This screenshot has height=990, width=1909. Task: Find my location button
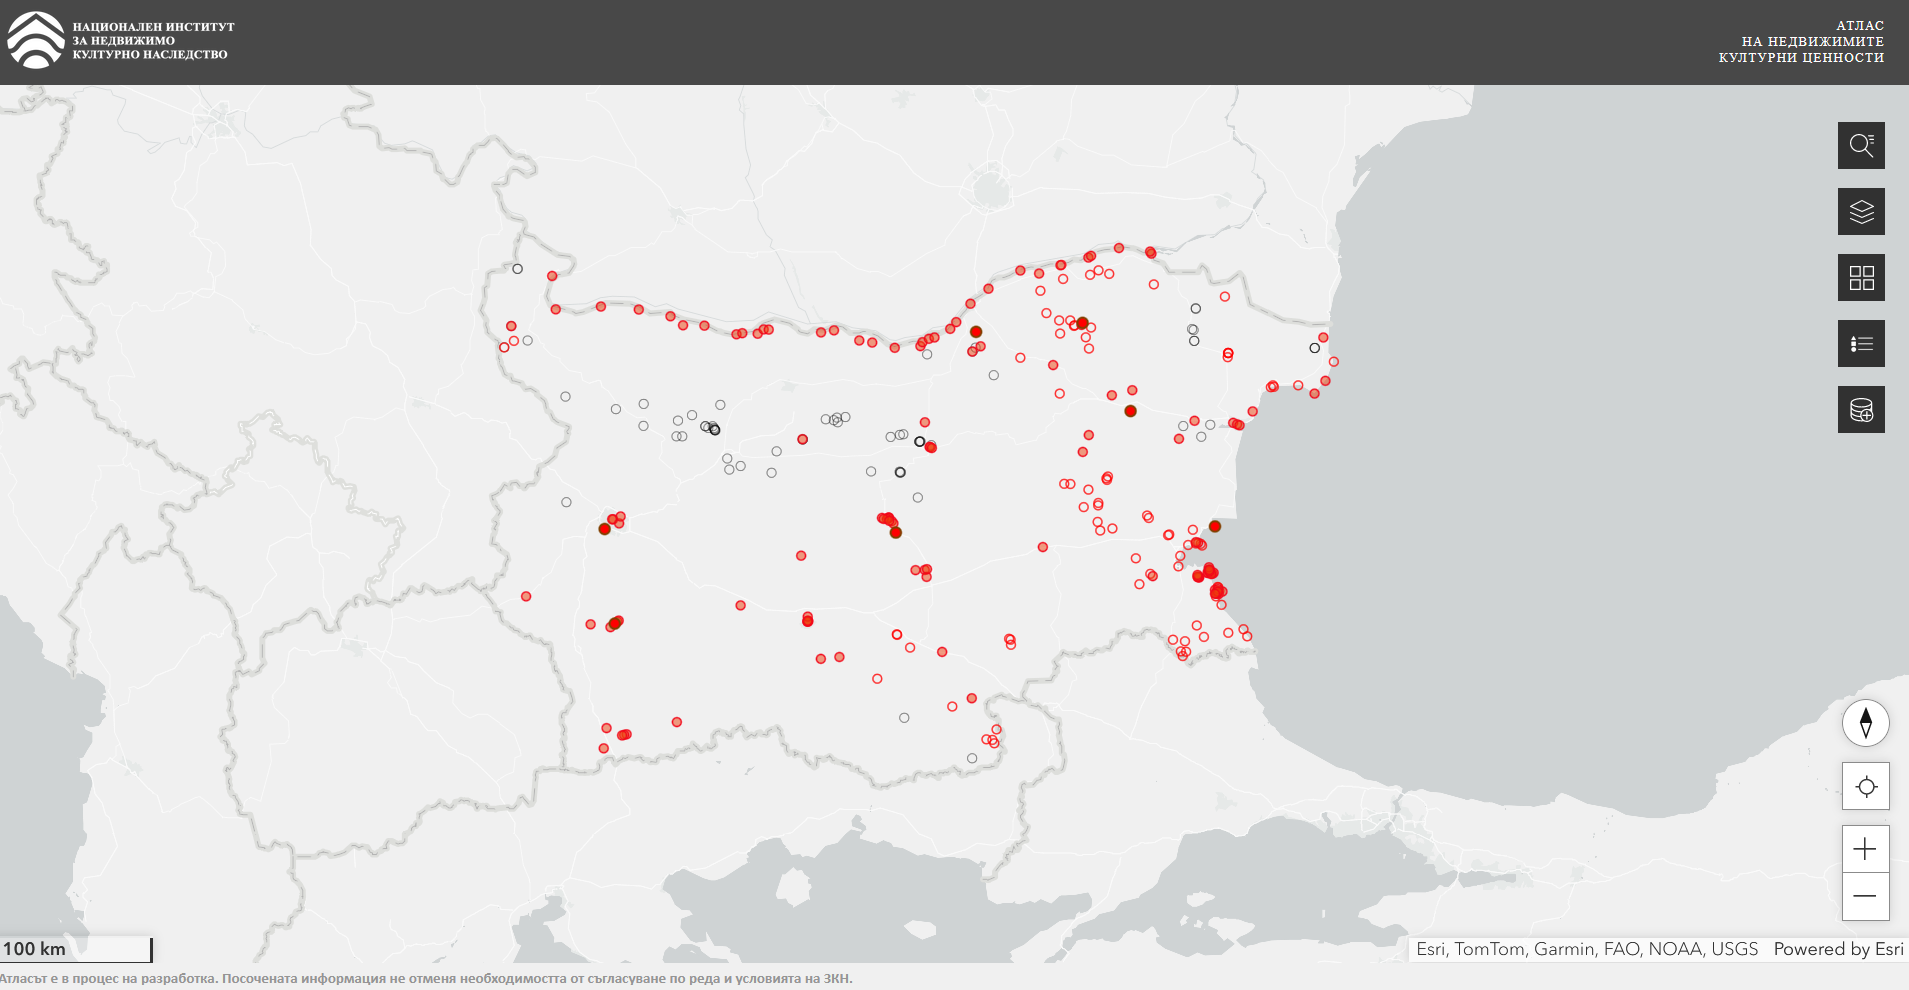click(x=1866, y=786)
